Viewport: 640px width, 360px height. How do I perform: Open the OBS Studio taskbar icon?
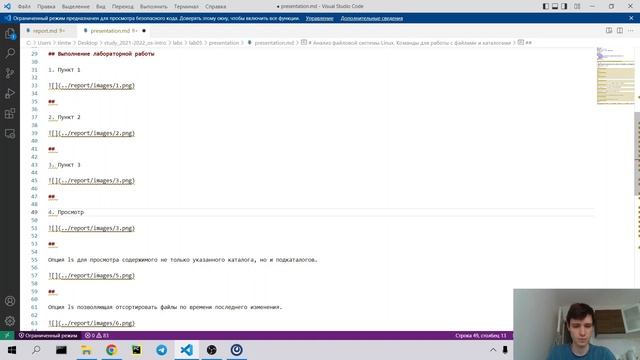[x=211, y=350]
